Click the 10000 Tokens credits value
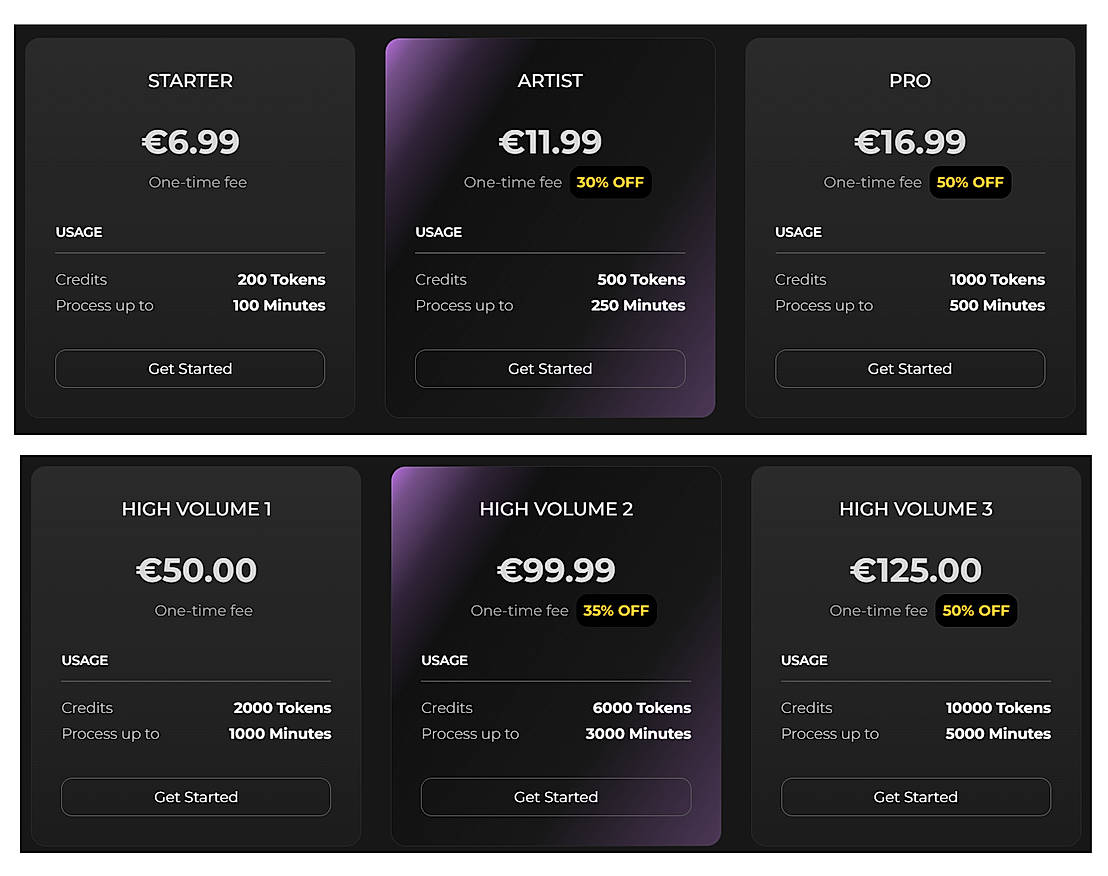This screenshot has width=1108, height=876. [998, 708]
